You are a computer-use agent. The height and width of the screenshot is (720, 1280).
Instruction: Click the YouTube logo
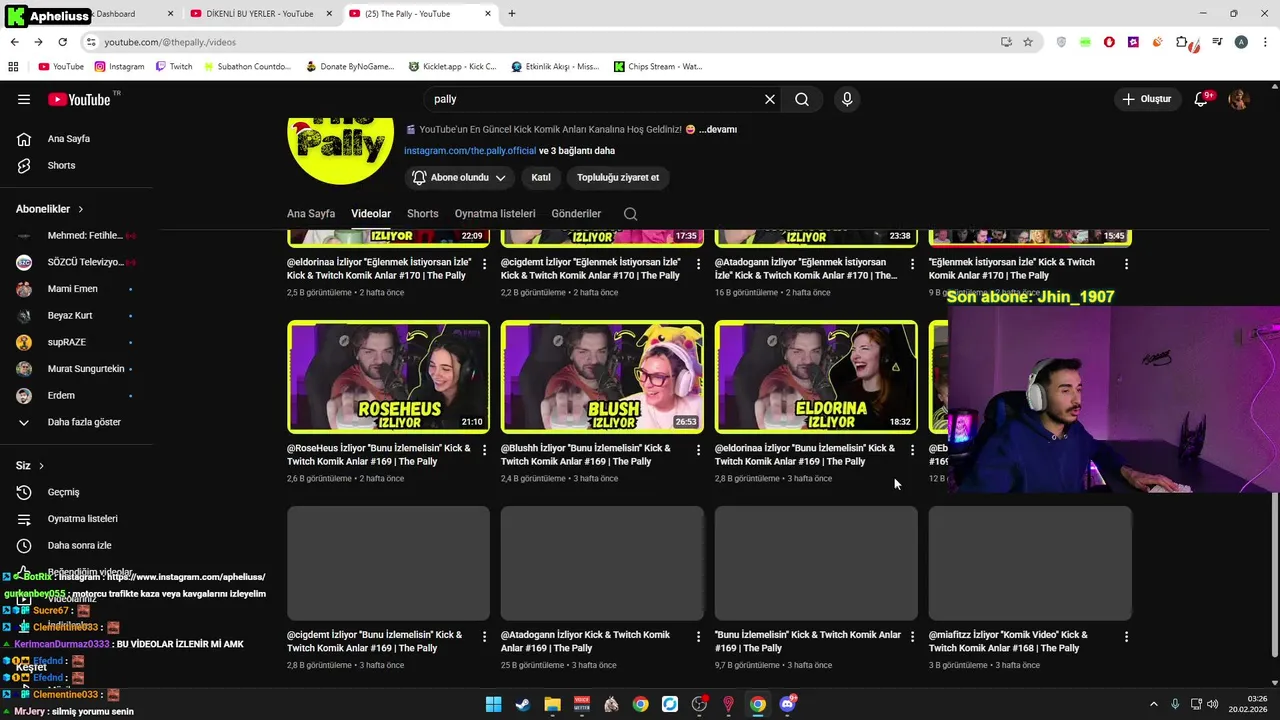(x=79, y=99)
